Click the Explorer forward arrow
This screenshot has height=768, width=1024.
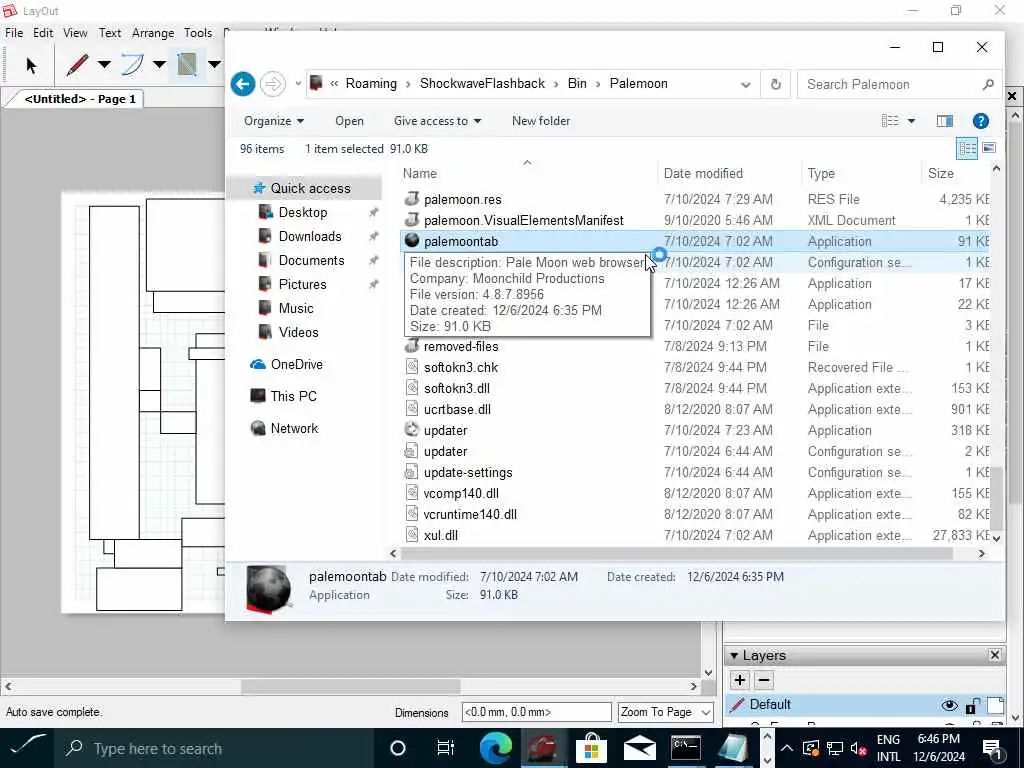pos(273,84)
